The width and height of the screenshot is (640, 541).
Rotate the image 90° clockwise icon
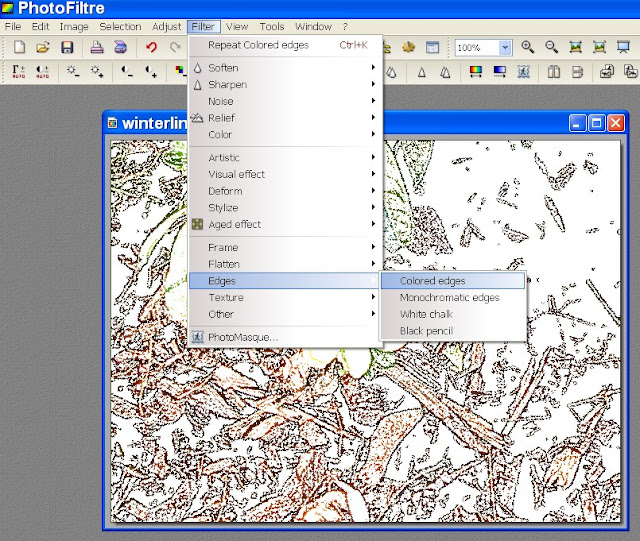point(631,72)
